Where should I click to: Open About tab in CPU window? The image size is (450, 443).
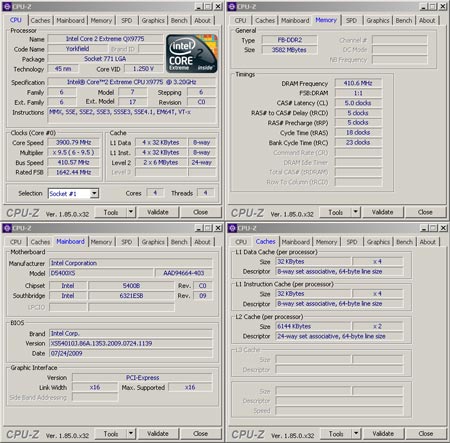(x=202, y=21)
